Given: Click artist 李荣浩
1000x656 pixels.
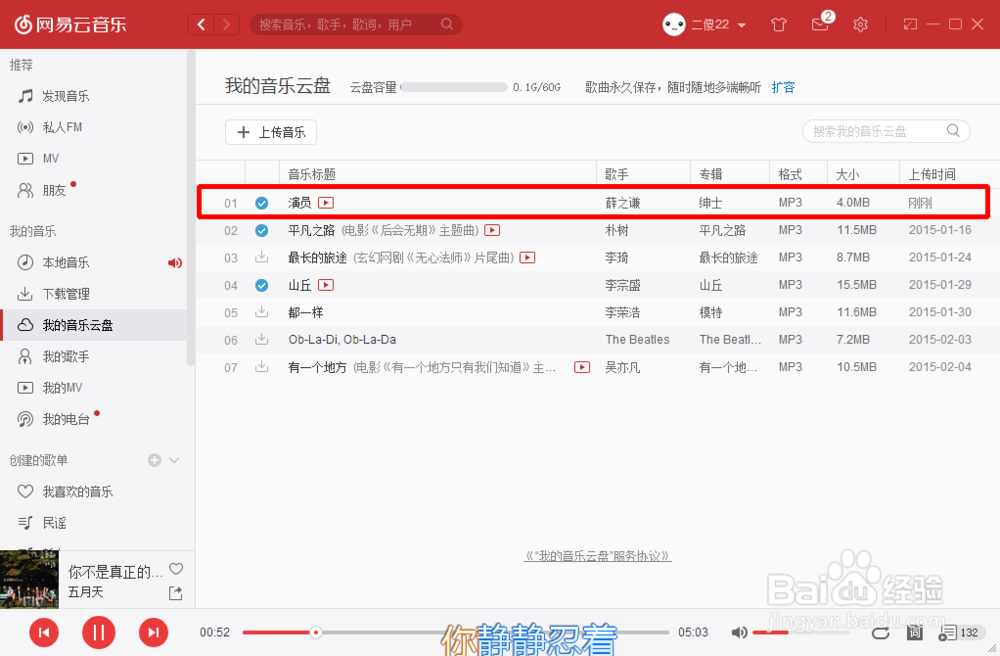Looking at the screenshot, I should 622,312.
